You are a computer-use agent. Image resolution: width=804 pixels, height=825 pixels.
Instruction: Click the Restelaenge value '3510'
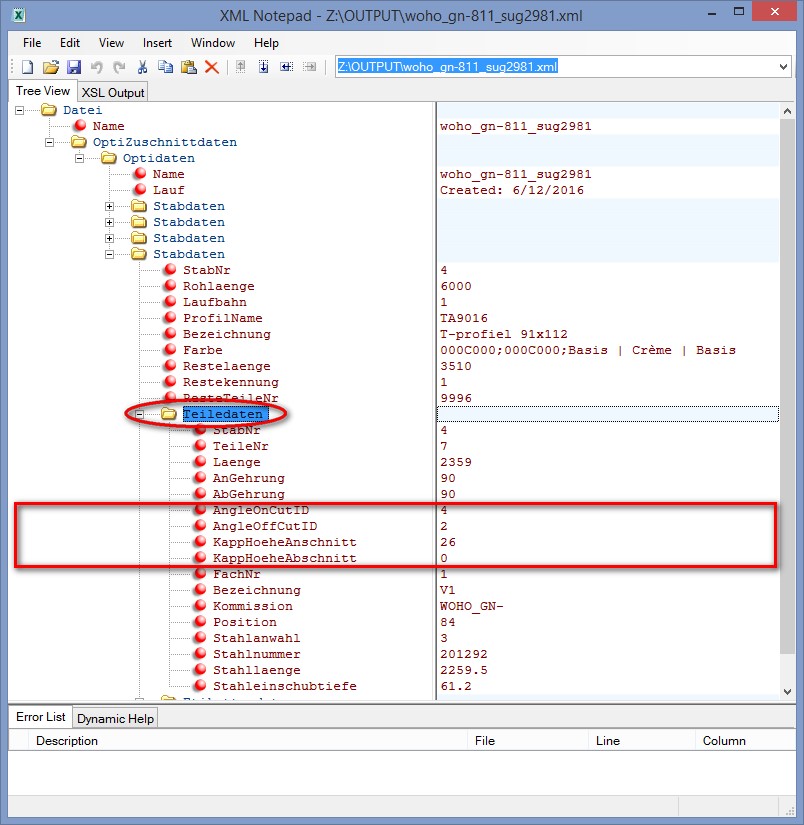tap(456, 366)
